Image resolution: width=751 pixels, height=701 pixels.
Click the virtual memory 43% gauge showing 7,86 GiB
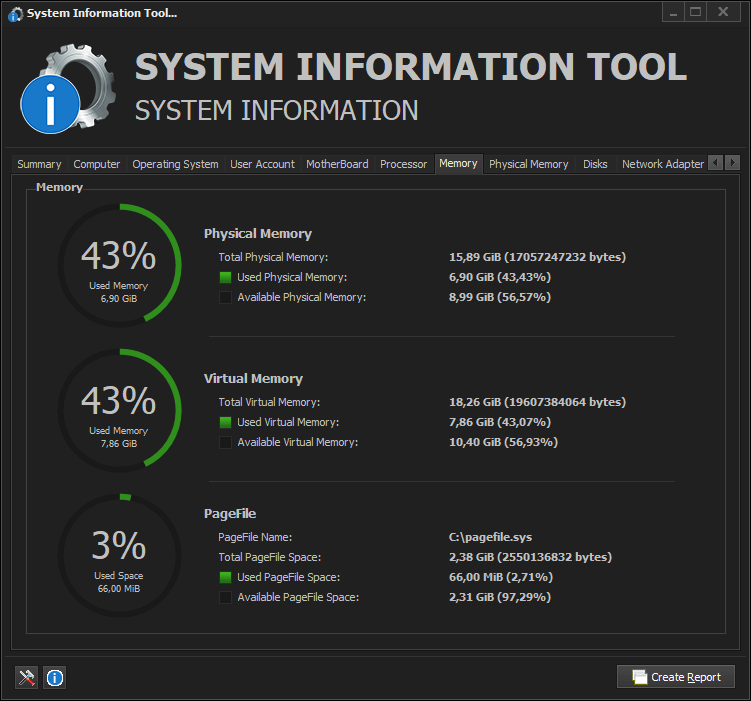tap(119, 410)
